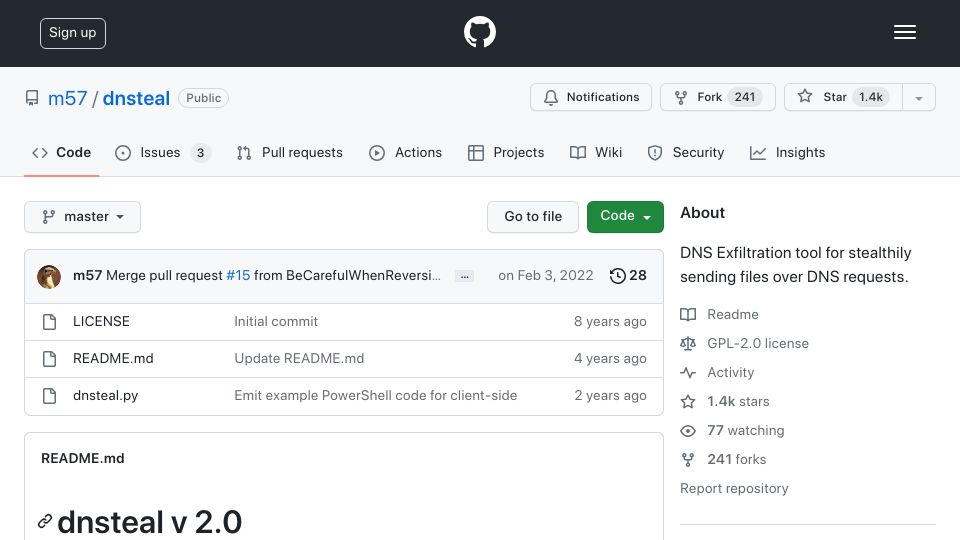Expand the Star lists dropdown arrow
Viewport: 960px width, 540px height.
(x=918, y=98)
